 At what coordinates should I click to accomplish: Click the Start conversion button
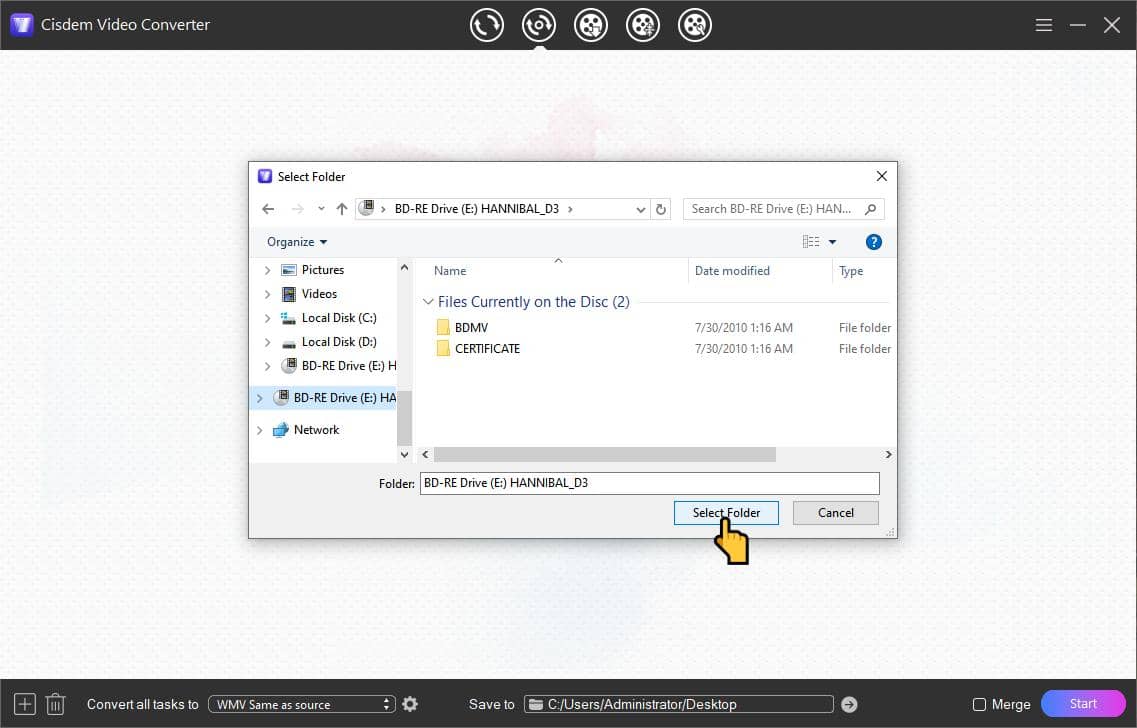(1082, 704)
